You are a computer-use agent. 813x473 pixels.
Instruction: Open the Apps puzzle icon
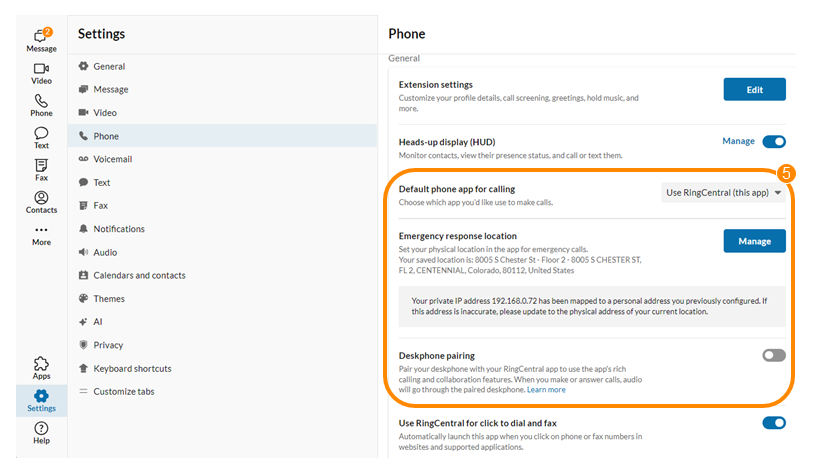coord(41,365)
